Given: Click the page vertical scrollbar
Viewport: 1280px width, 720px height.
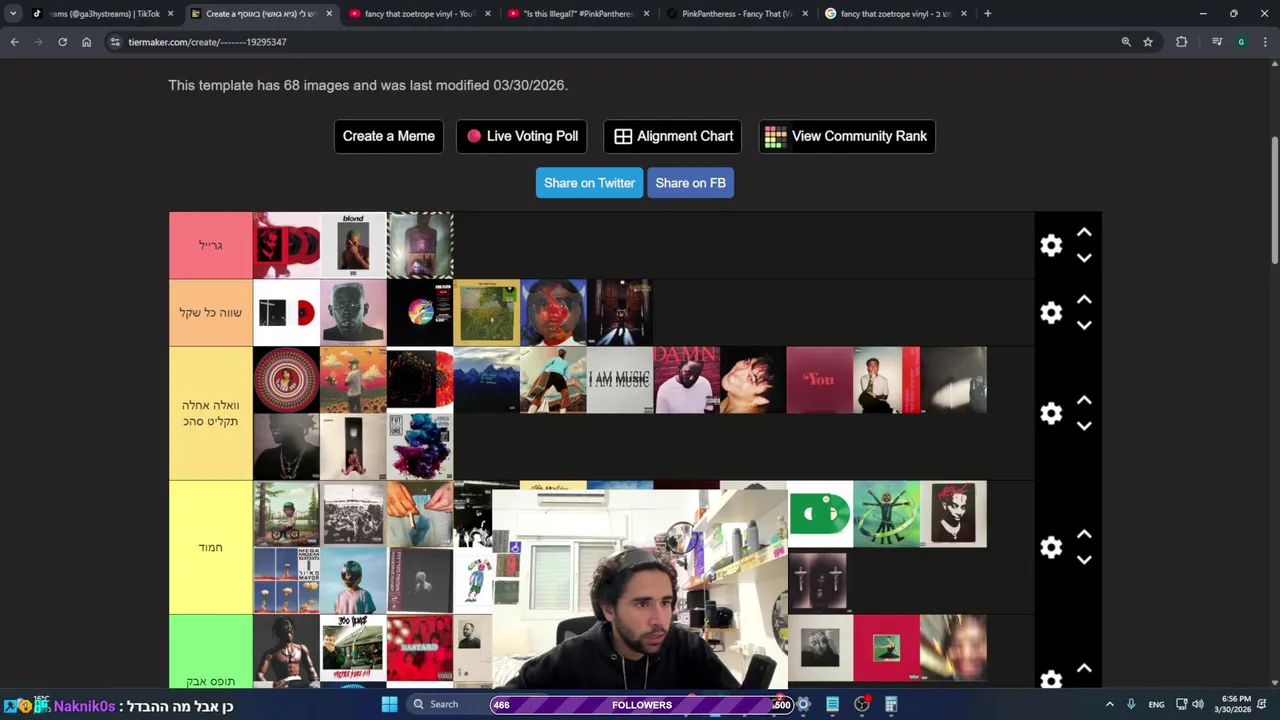Looking at the screenshot, I should coord(1275,200).
